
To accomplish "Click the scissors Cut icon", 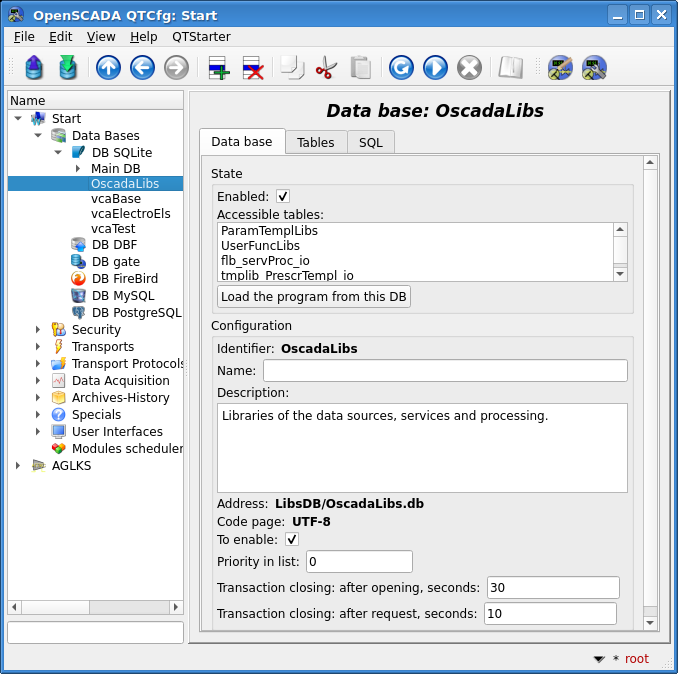I will [x=326, y=68].
